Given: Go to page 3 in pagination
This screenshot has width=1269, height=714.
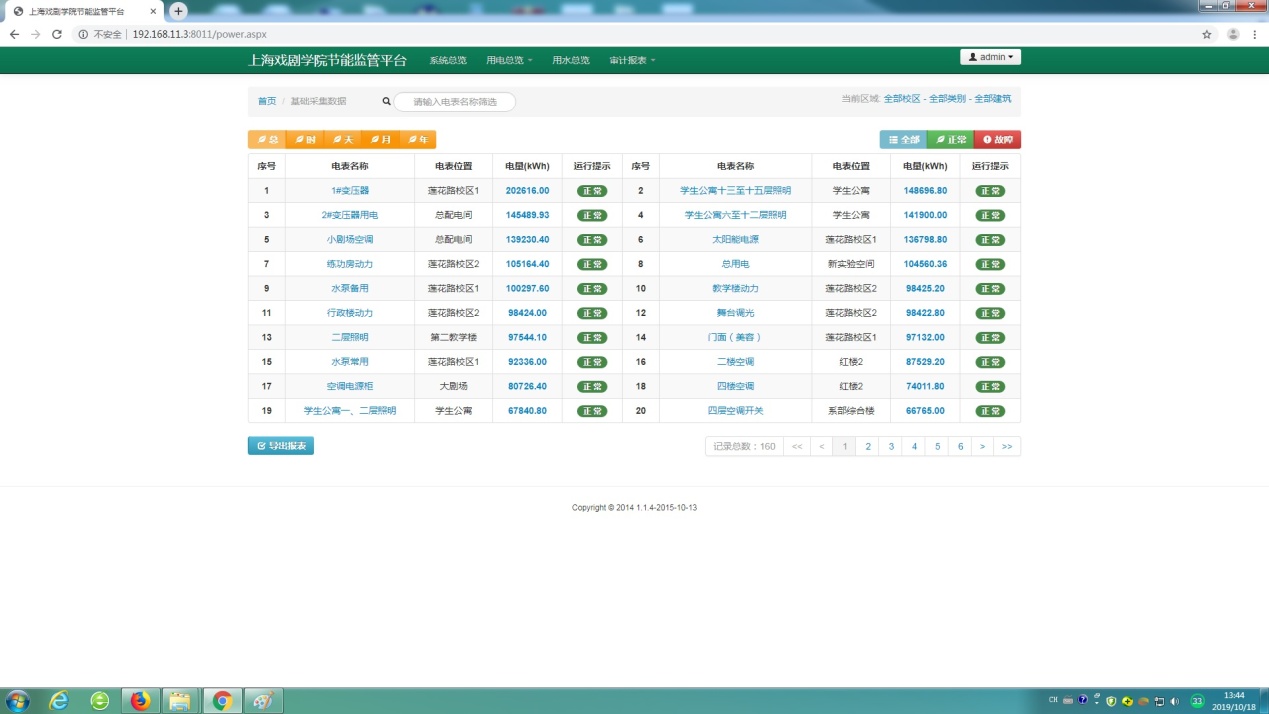Looking at the screenshot, I should tap(891, 447).
